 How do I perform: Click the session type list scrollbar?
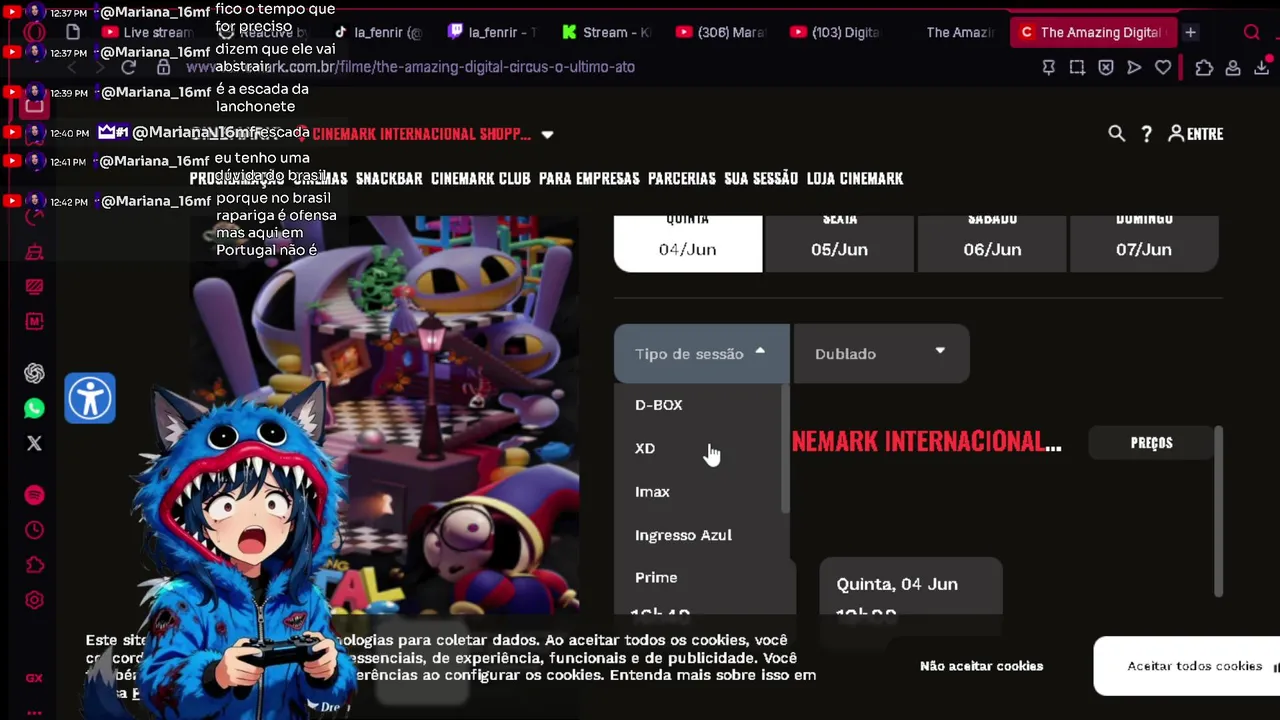[x=785, y=448]
